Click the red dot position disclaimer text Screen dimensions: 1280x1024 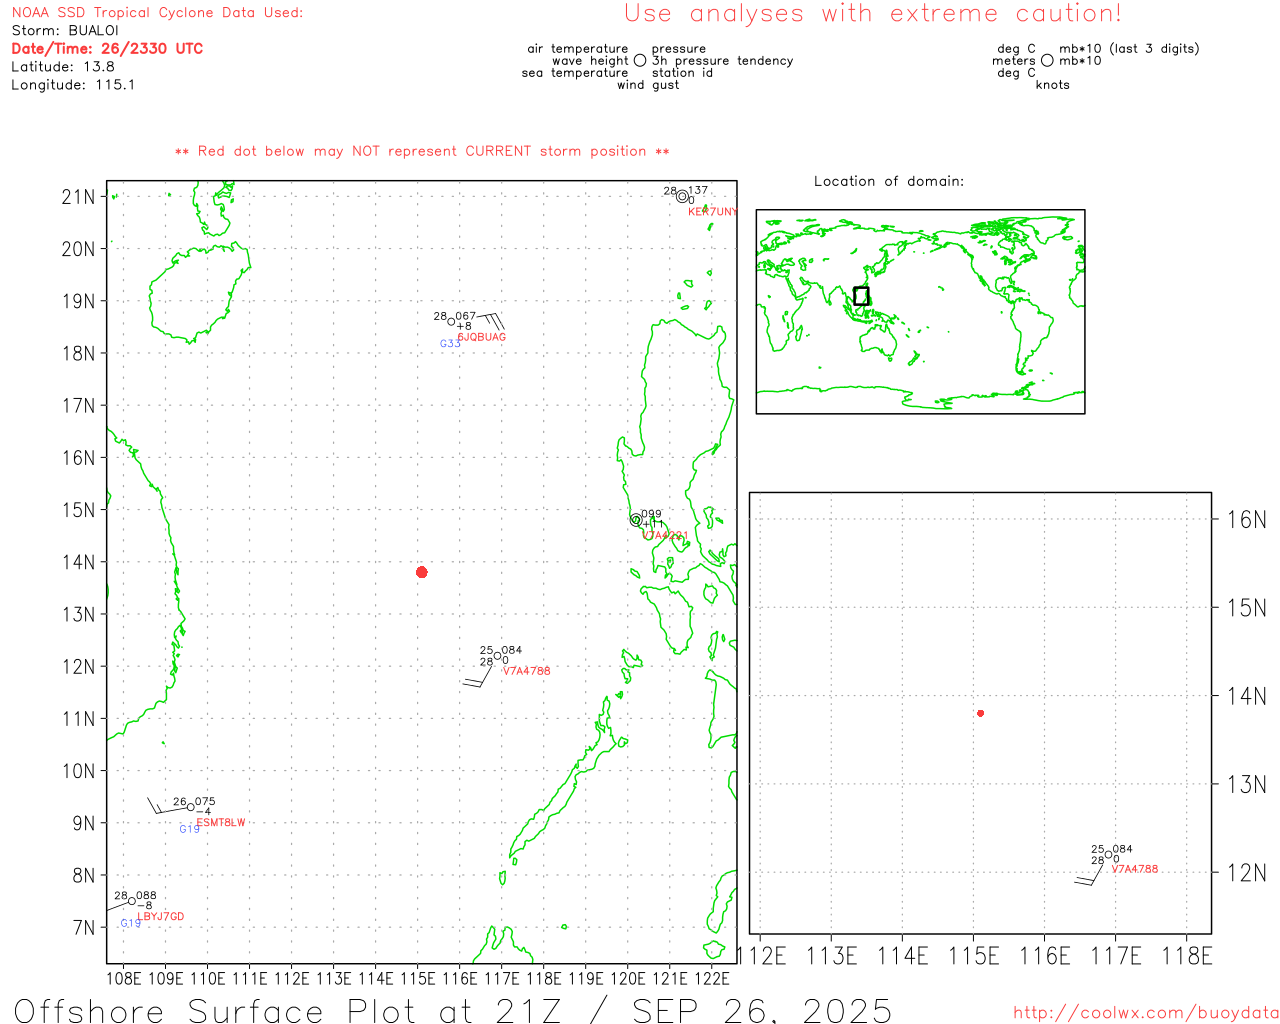[x=422, y=151]
